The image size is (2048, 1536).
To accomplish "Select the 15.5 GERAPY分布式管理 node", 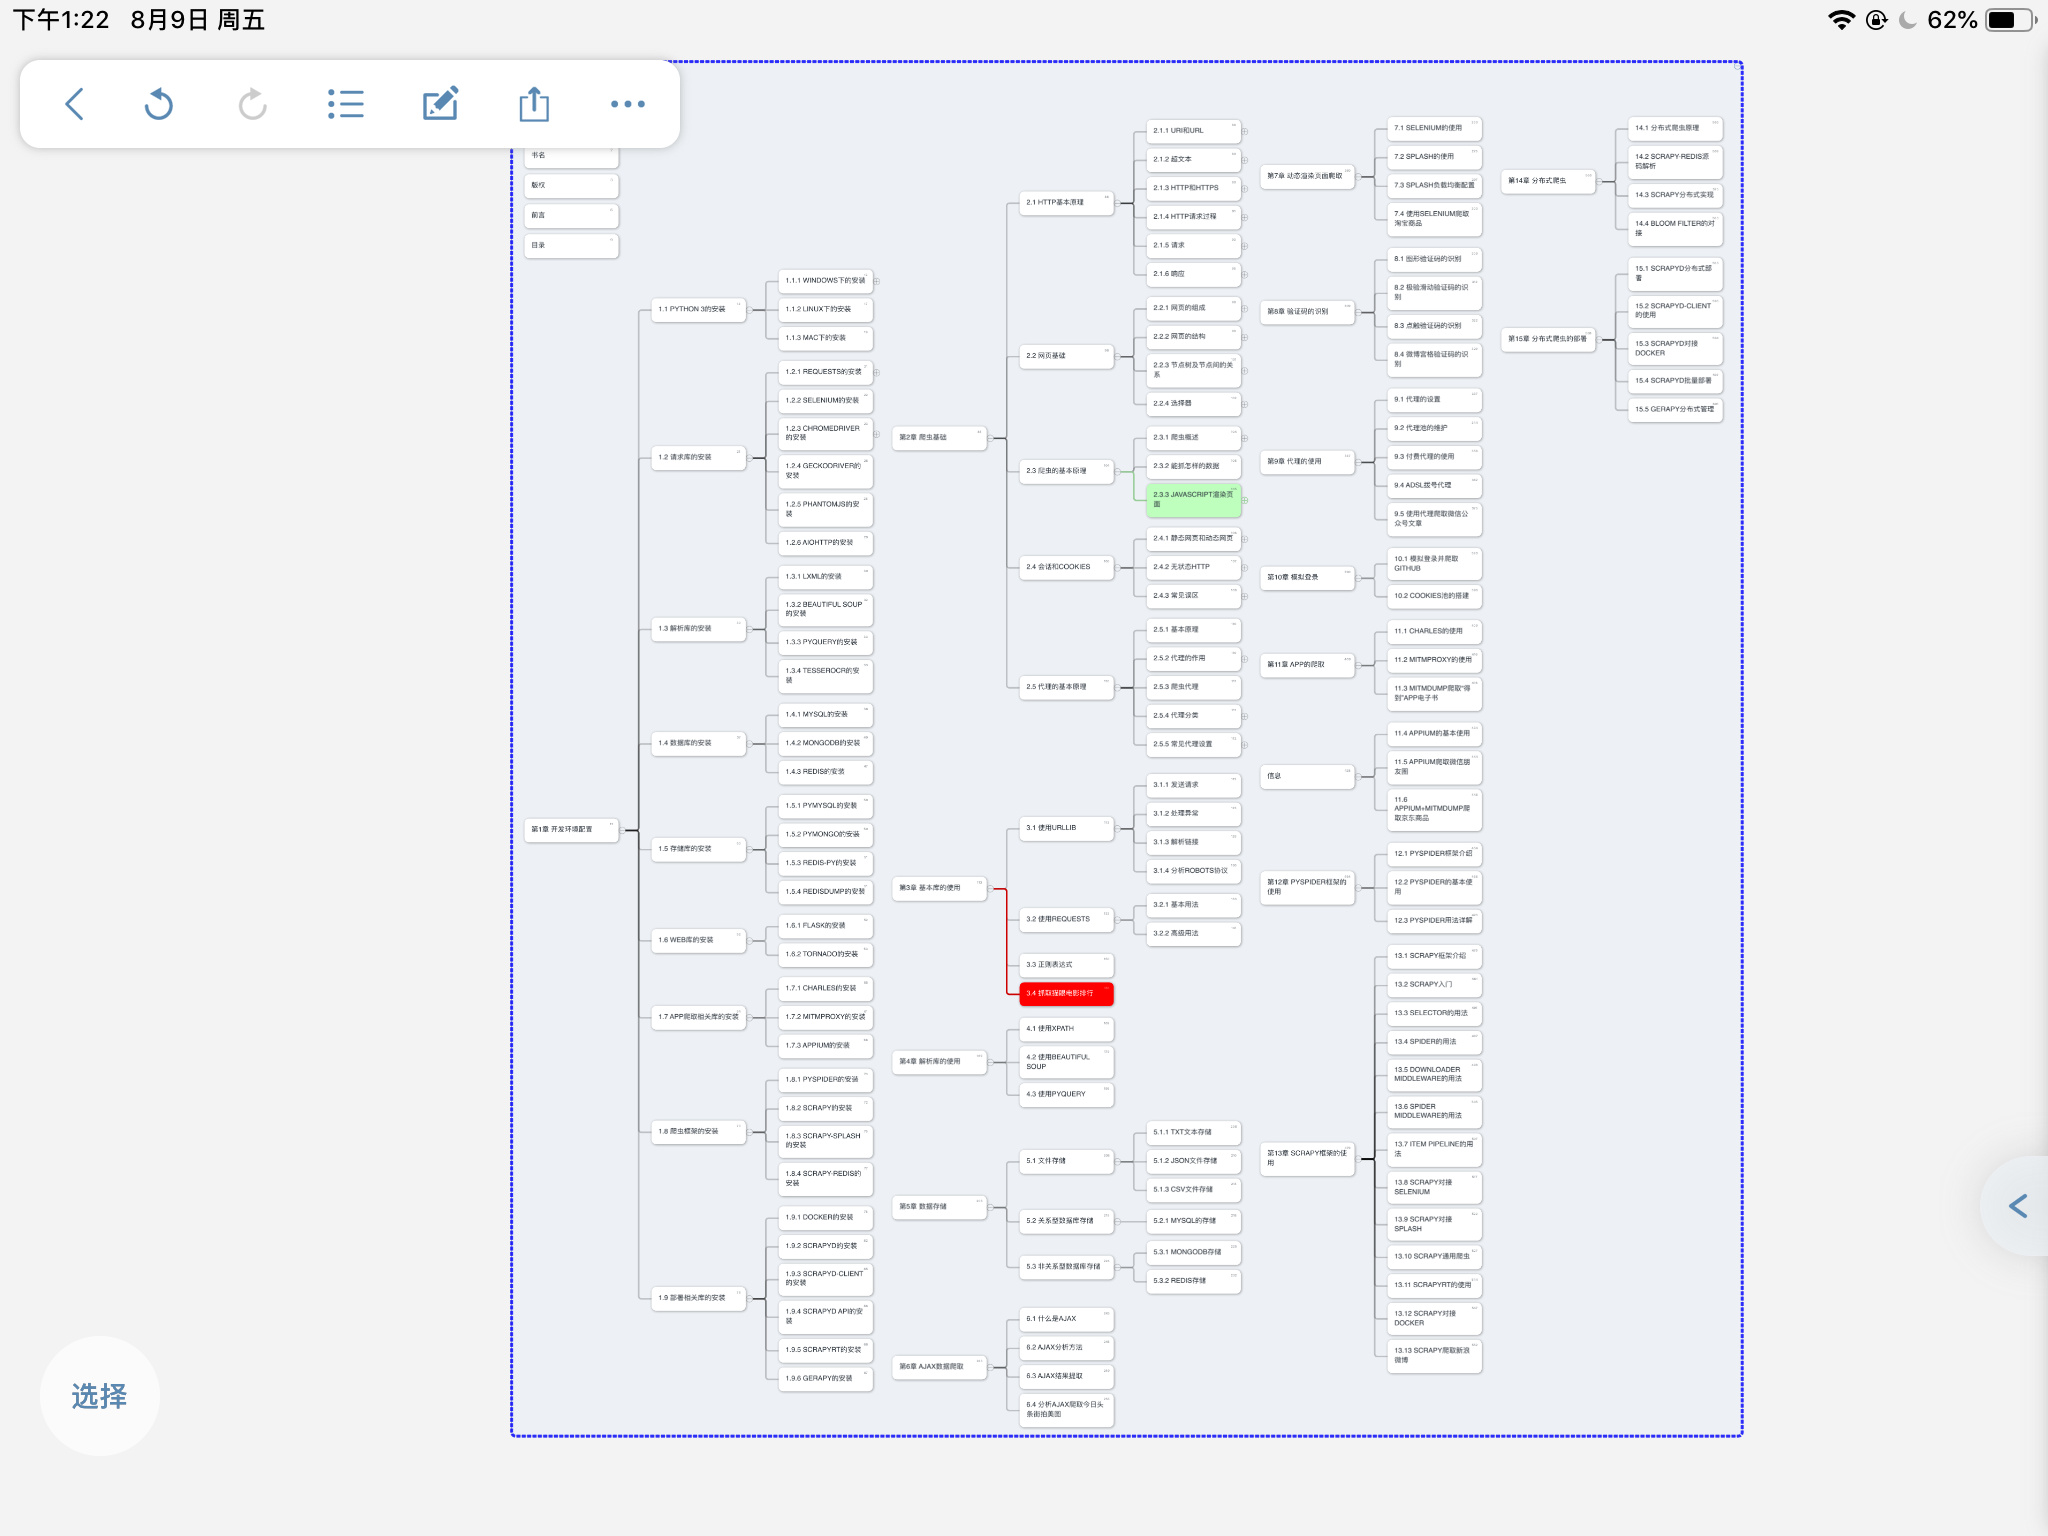I will 1675,410.
